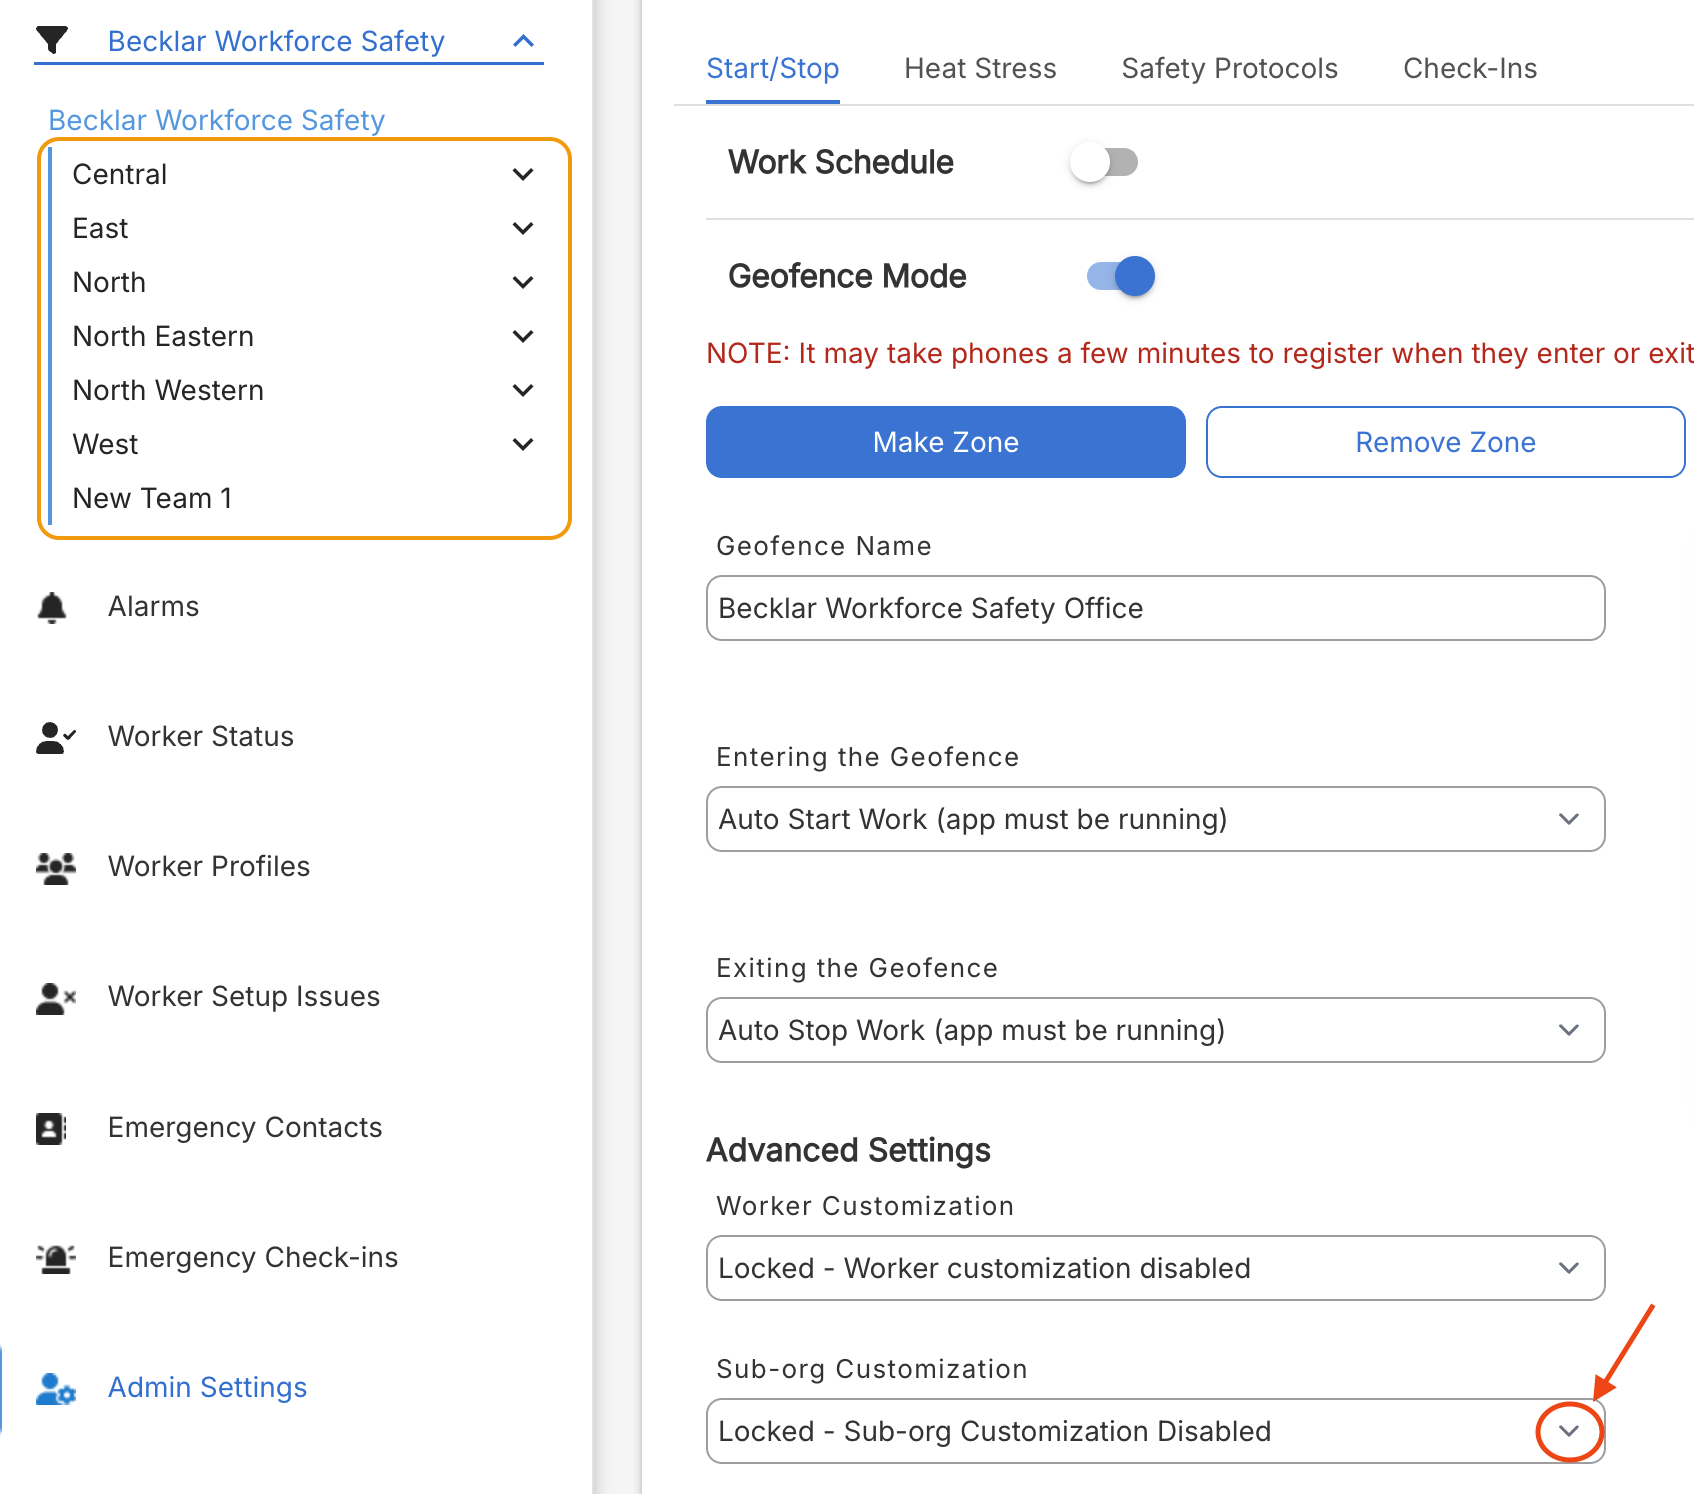Open the Sub-org Customization dropdown
This screenshot has height=1494, width=1694.
1568,1431
